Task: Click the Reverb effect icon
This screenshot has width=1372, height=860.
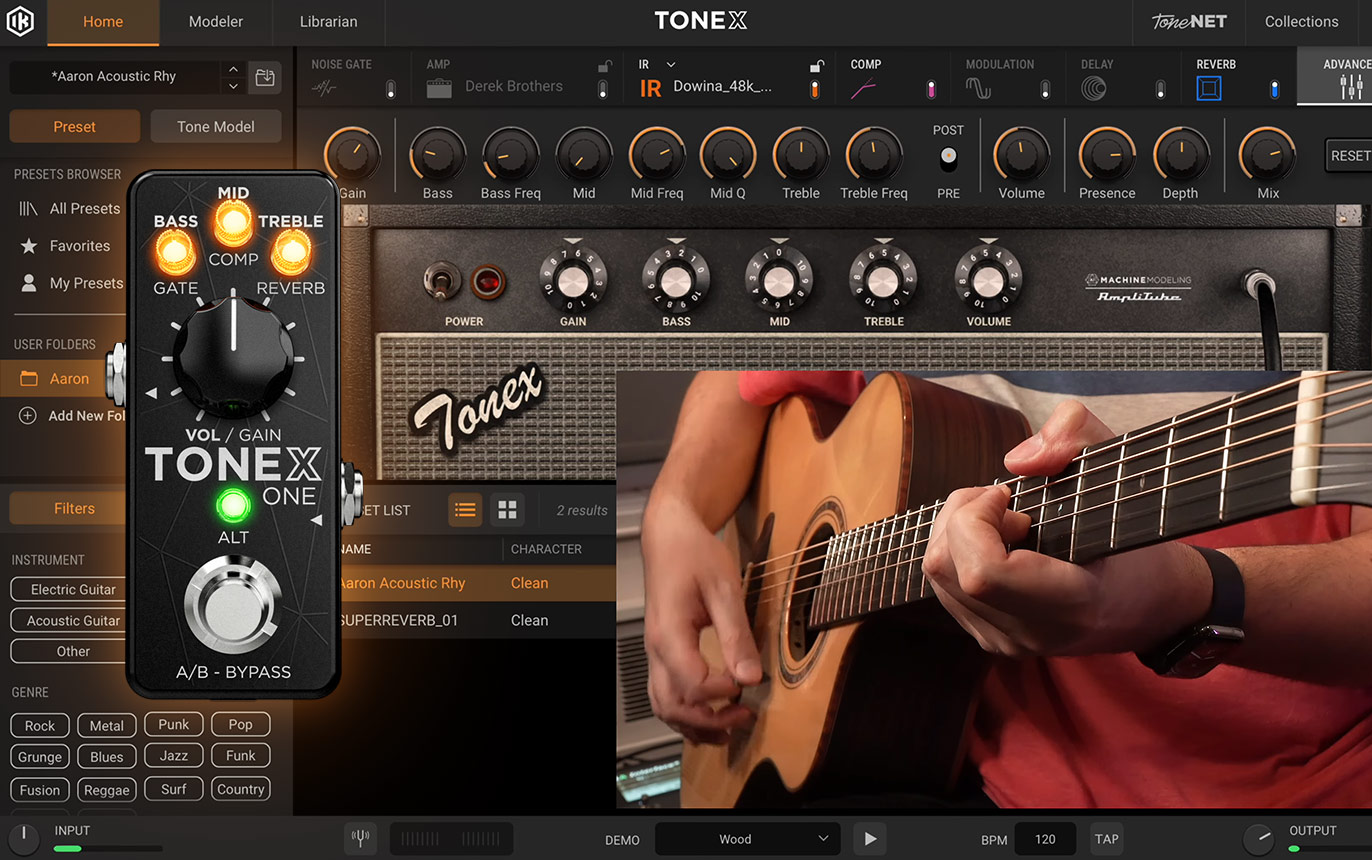Action: coord(1209,89)
